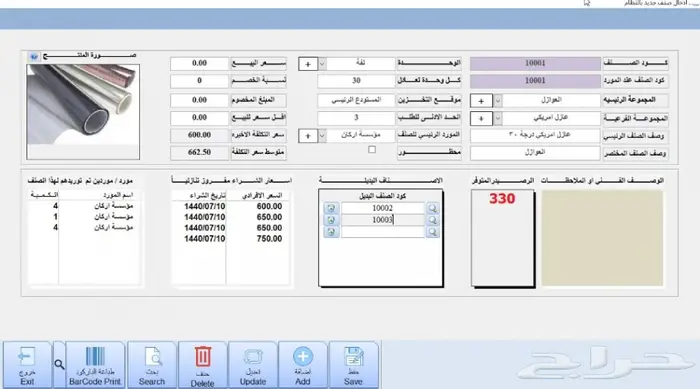Click main item description field عازل امريكي درجة
Screen dimensions: 700x389
click(x=535, y=135)
